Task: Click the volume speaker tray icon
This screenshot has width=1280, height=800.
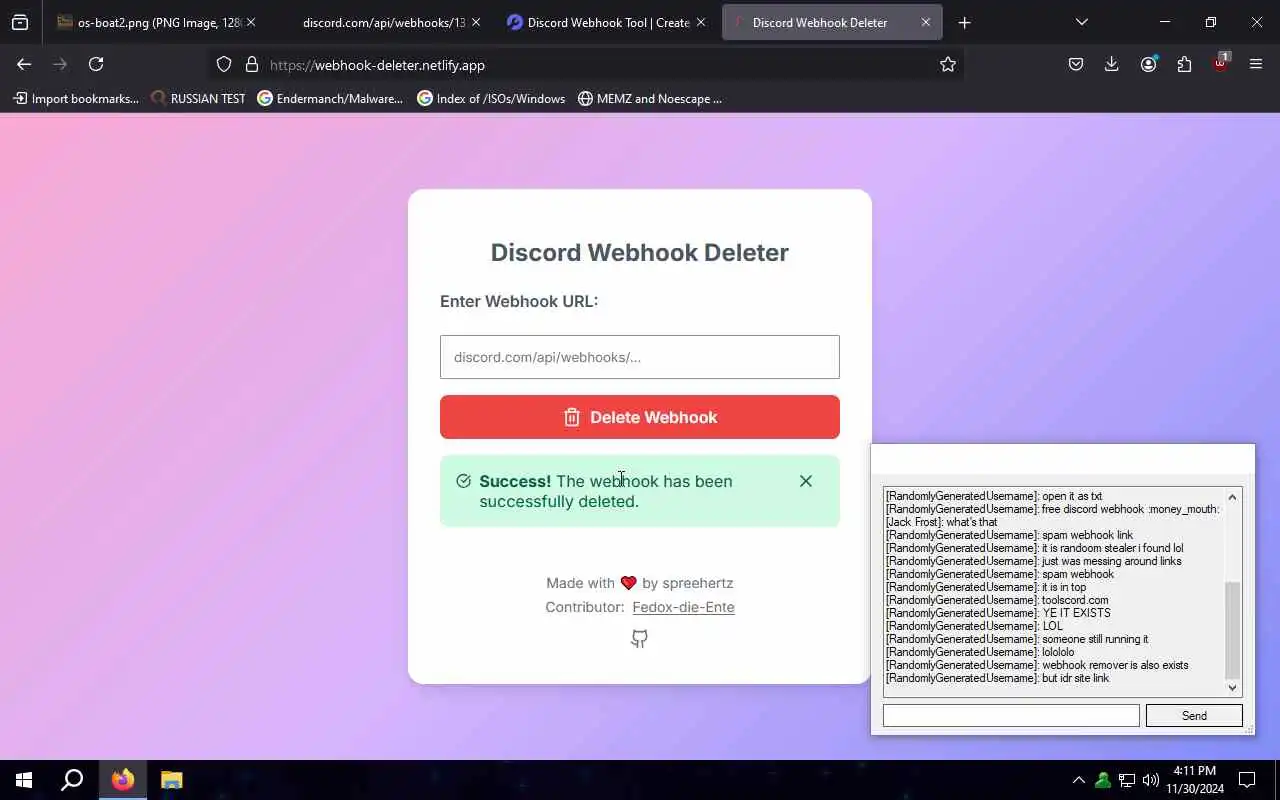Action: [x=1150, y=780]
